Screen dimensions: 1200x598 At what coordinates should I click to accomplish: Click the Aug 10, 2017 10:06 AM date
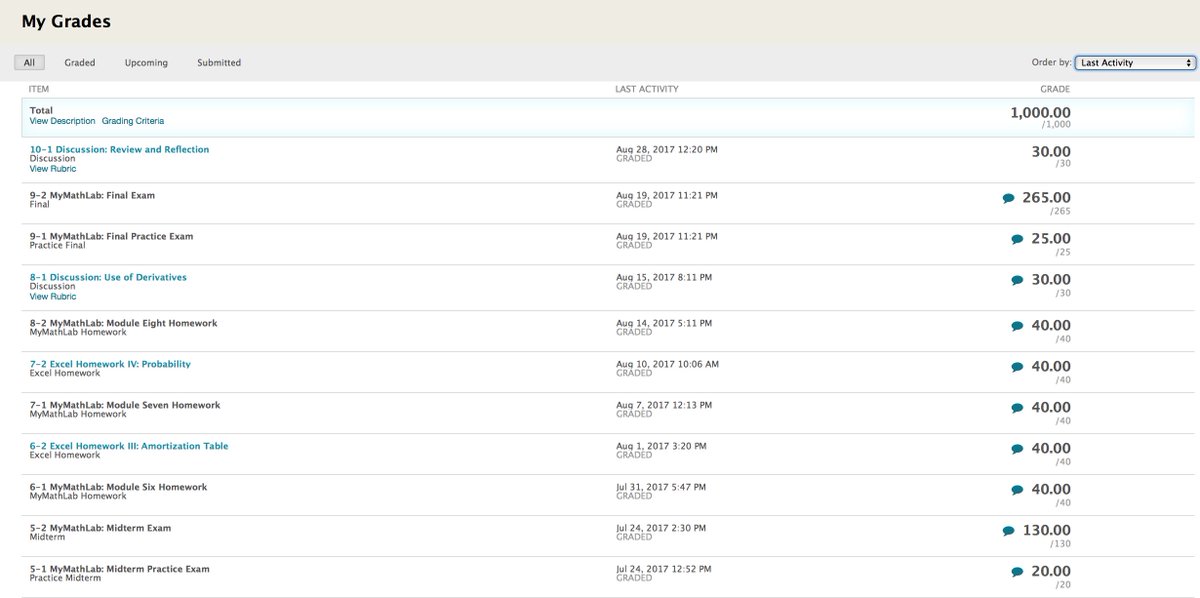point(667,363)
